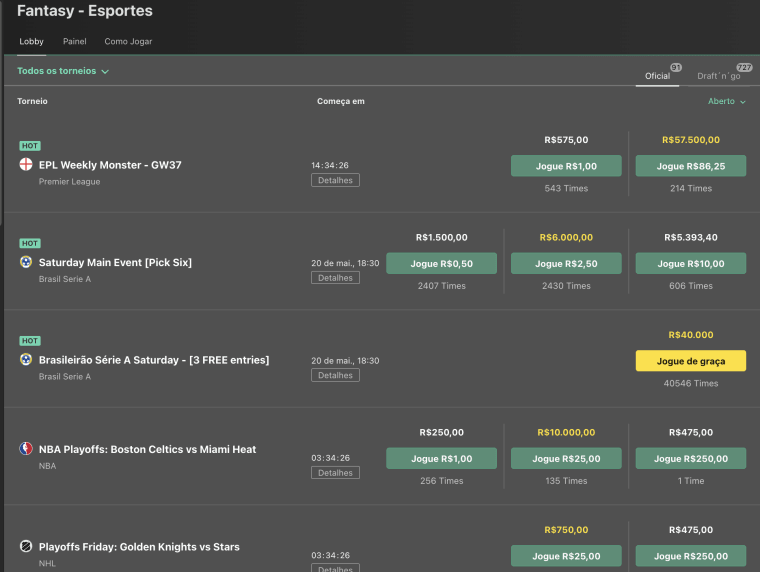Click the HOT badge above EPL Weekly Monster

[30, 145]
